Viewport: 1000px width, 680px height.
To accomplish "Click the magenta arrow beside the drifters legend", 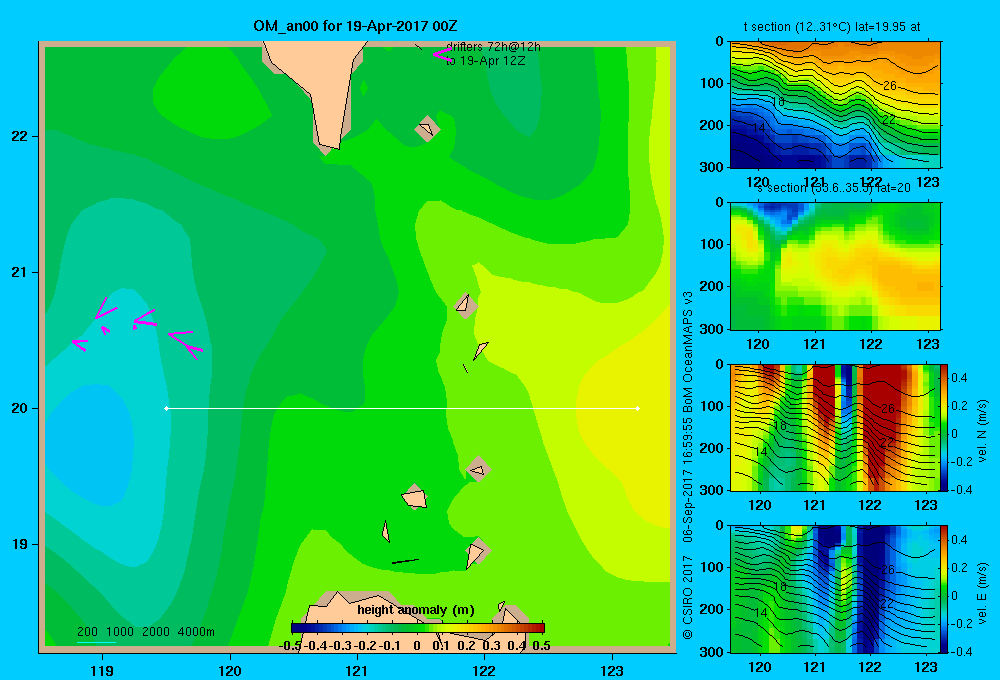I will pyautogui.click(x=442, y=55).
